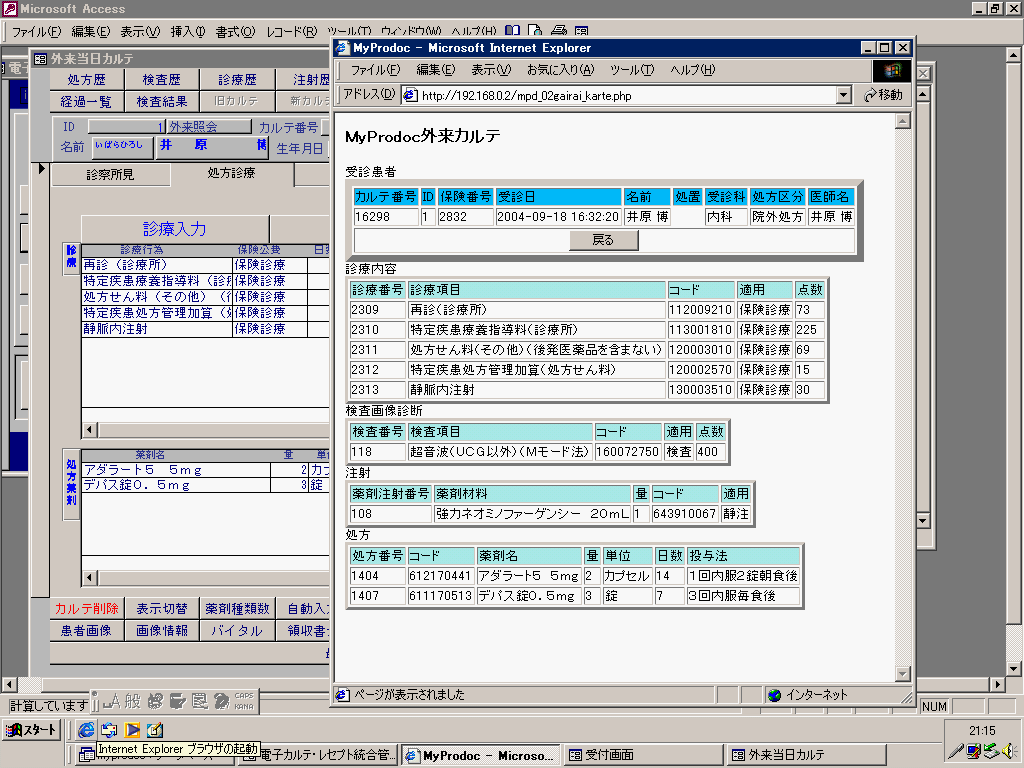Click the 処方歴 button
This screenshot has width=1024, height=768.
[86, 80]
